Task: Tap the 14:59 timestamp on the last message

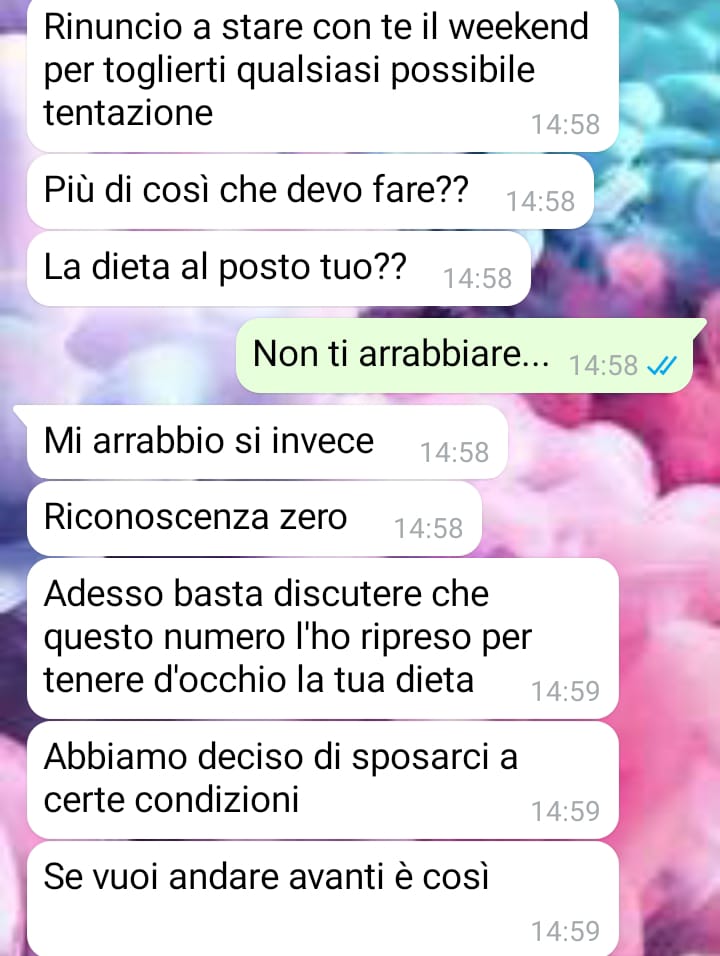Action: (566, 932)
